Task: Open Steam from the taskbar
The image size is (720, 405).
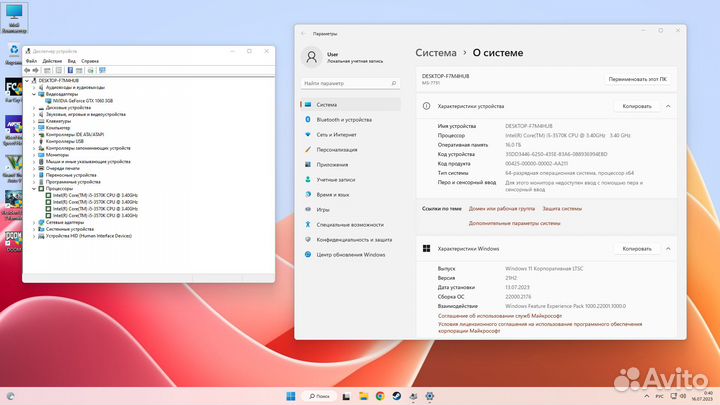Action: click(396, 396)
